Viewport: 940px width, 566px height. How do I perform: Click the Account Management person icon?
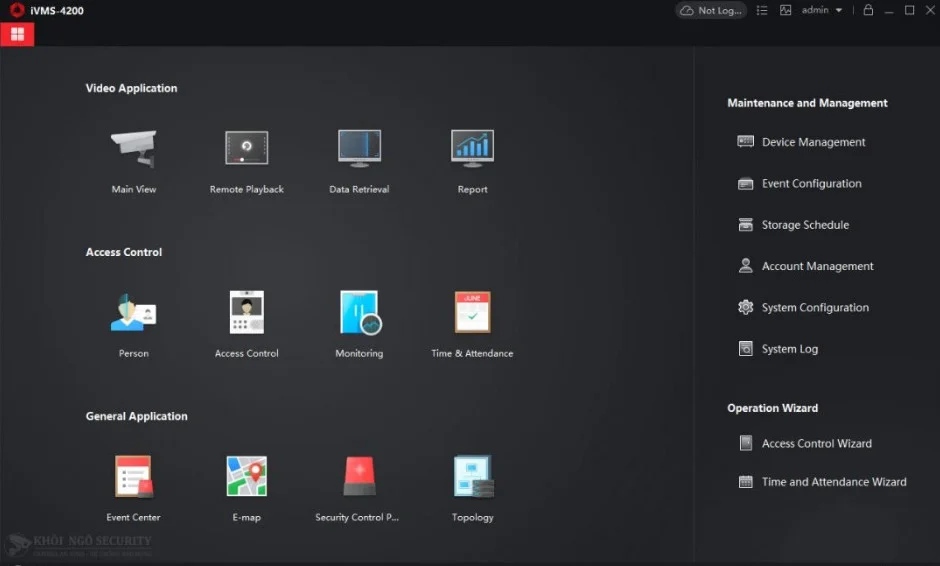(x=745, y=266)
